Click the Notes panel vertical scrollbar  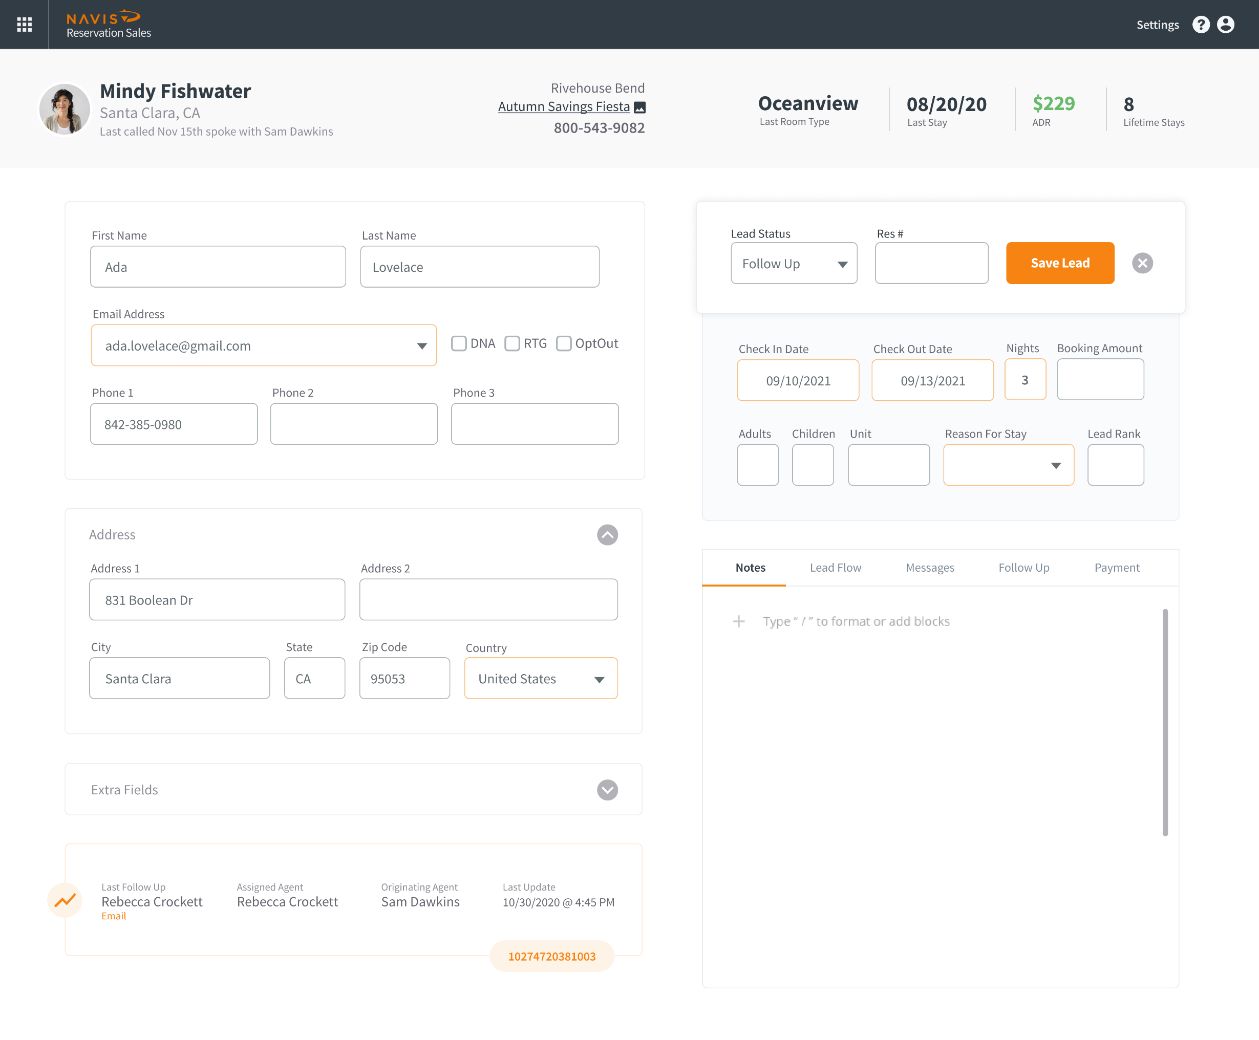click(x=1165, y=722)
